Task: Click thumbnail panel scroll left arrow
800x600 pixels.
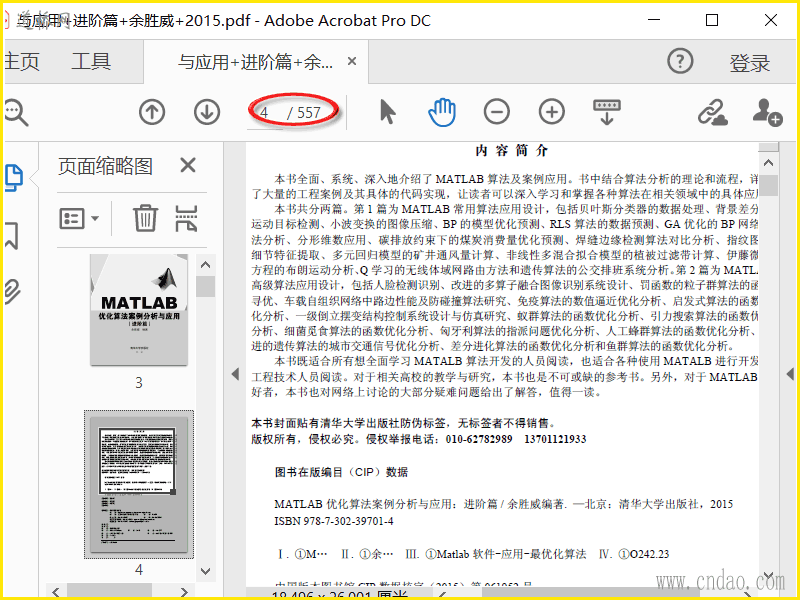Action: 56,592
